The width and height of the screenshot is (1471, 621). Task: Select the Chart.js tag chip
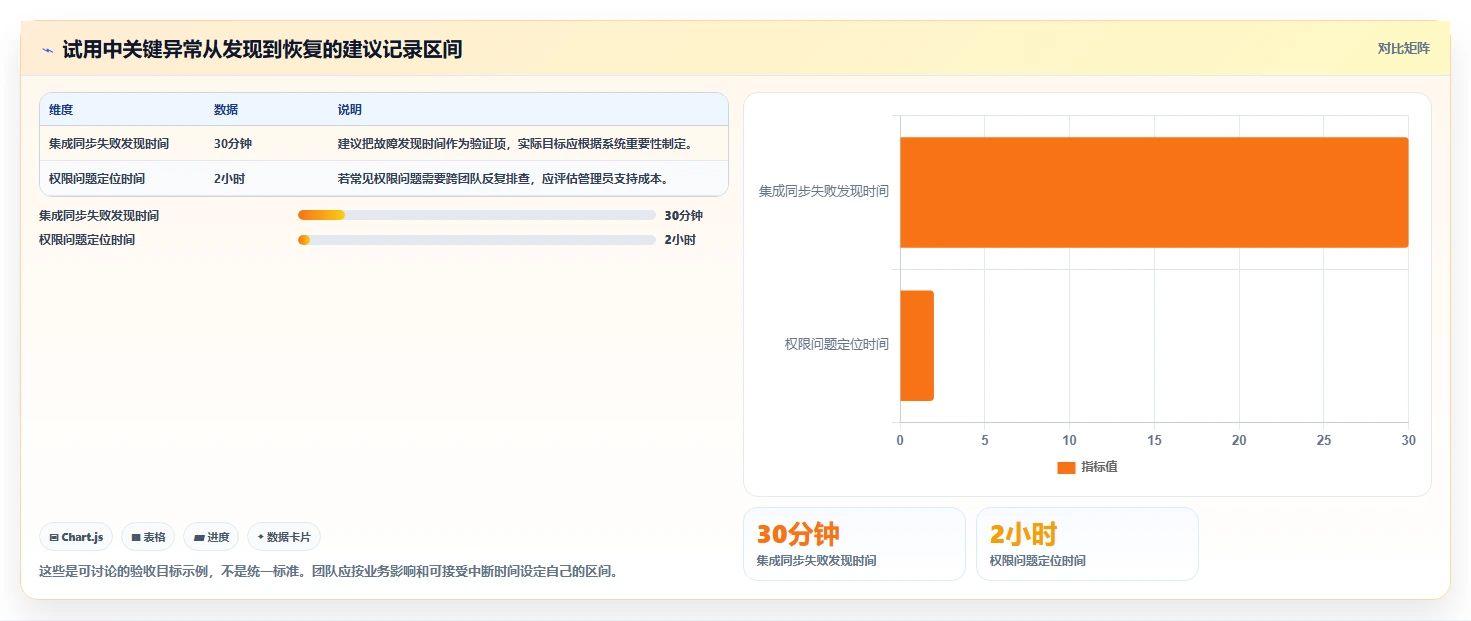[77, 537]
